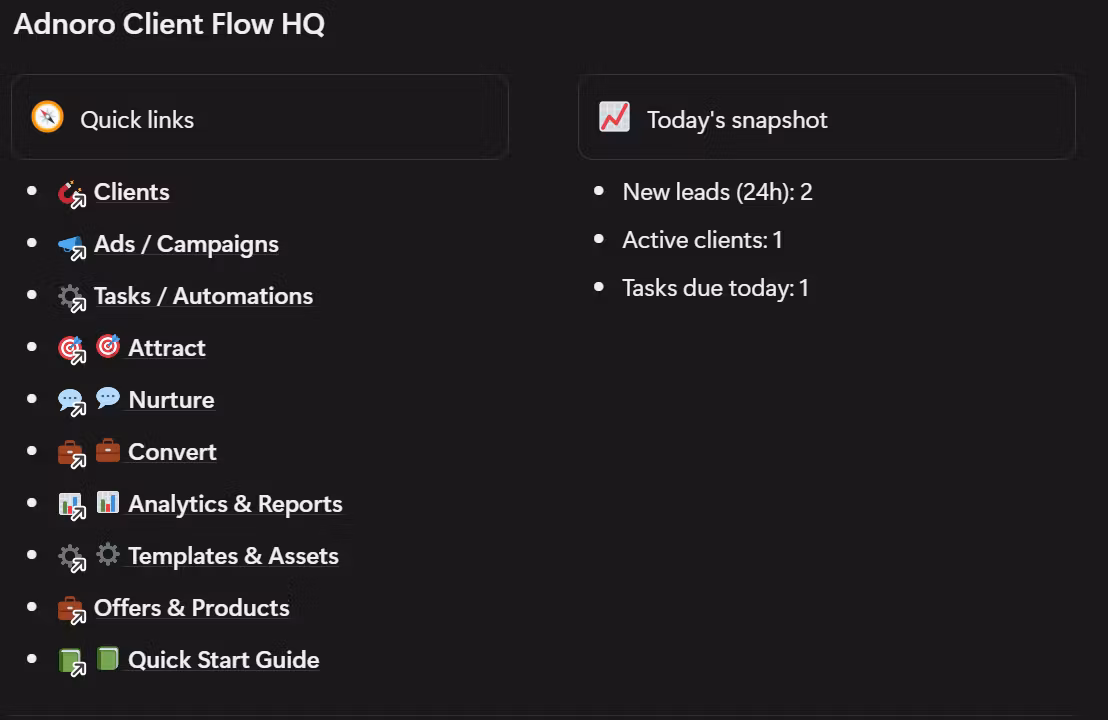Open the Offers & Products link

click(x=191, y=608)
